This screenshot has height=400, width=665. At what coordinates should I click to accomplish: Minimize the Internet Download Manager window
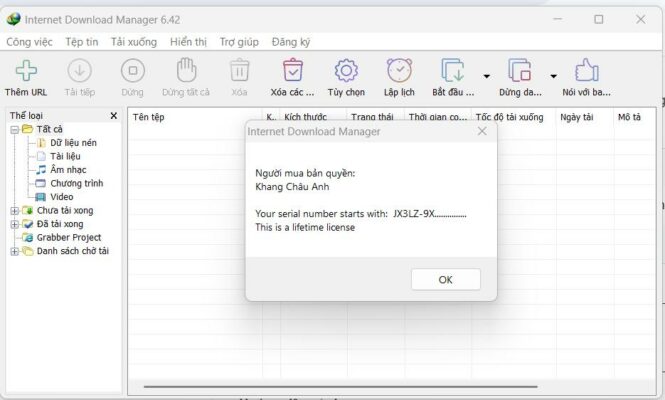[x=557, y=20]
